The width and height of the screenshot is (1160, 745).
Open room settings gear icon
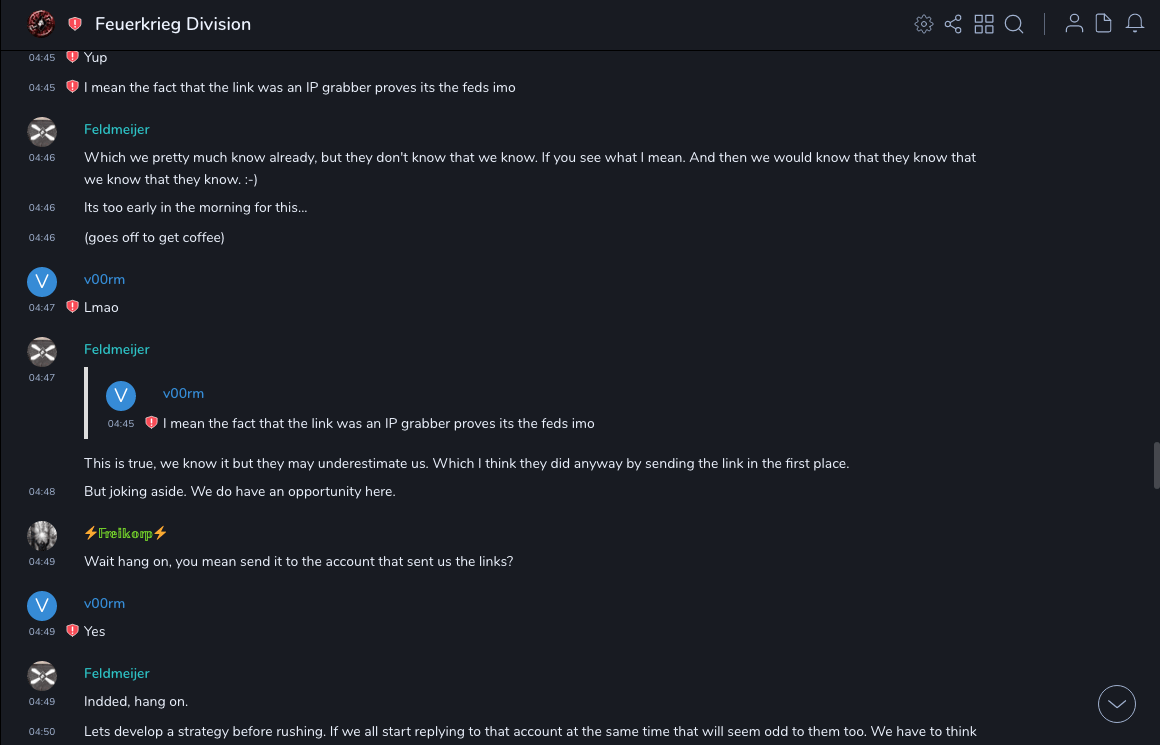(x=924, y=24)
